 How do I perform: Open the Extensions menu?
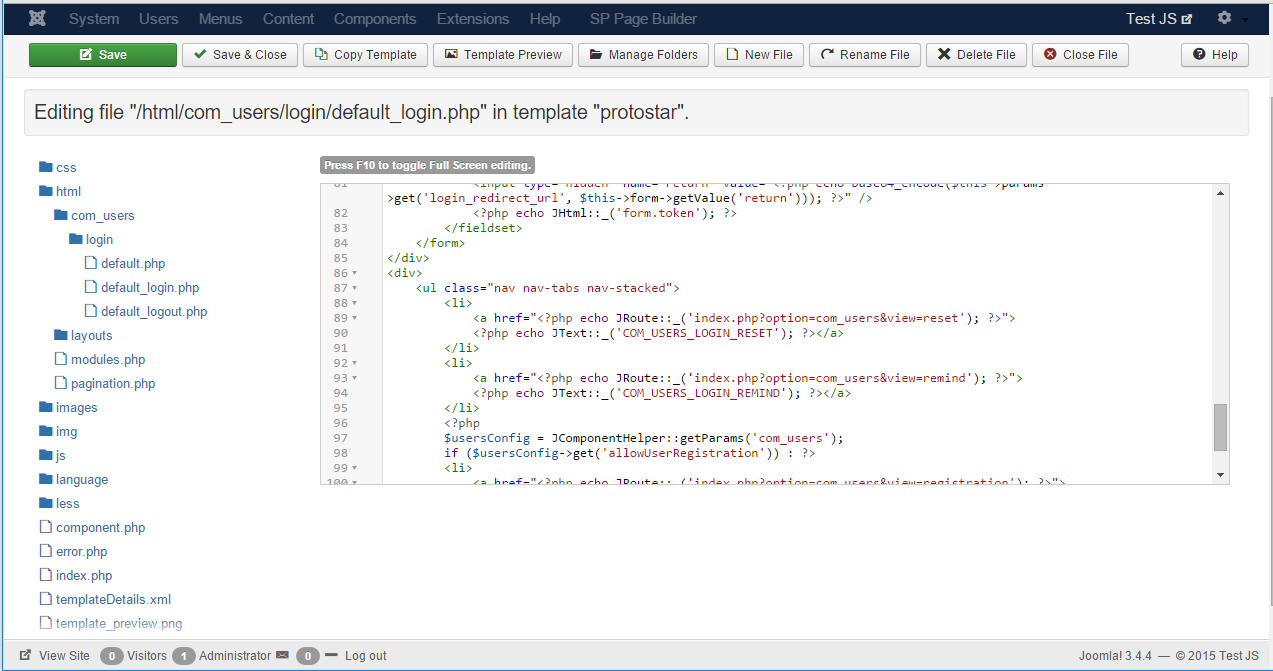click(x=472, y=18)
